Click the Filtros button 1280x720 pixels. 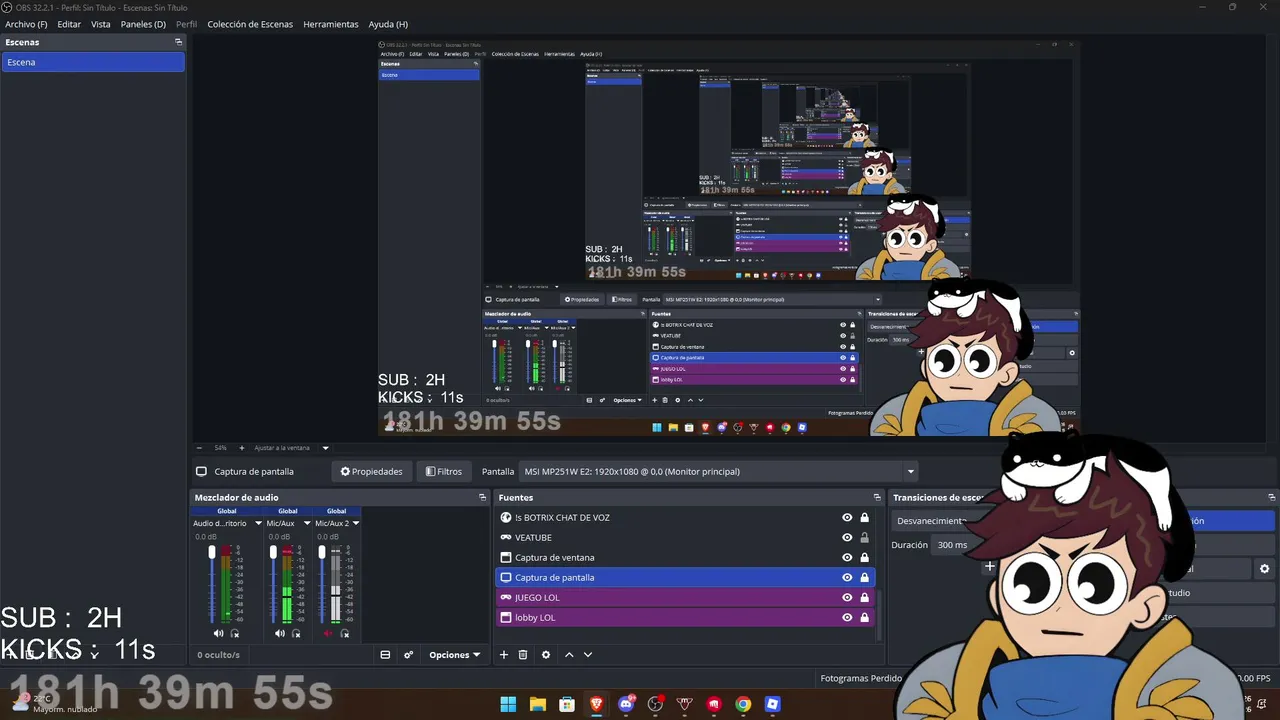444,471
